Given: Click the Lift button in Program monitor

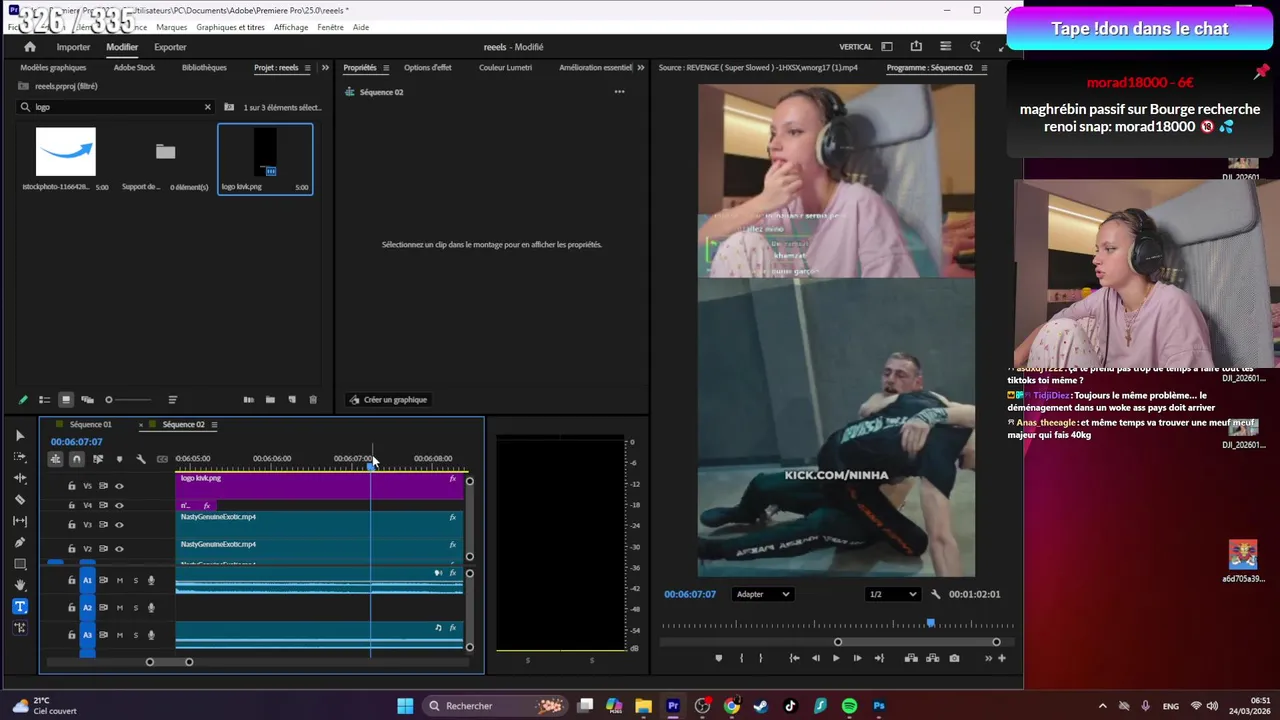Looking at the screenshot, I should pyautogui.click(x=911, y=658).
